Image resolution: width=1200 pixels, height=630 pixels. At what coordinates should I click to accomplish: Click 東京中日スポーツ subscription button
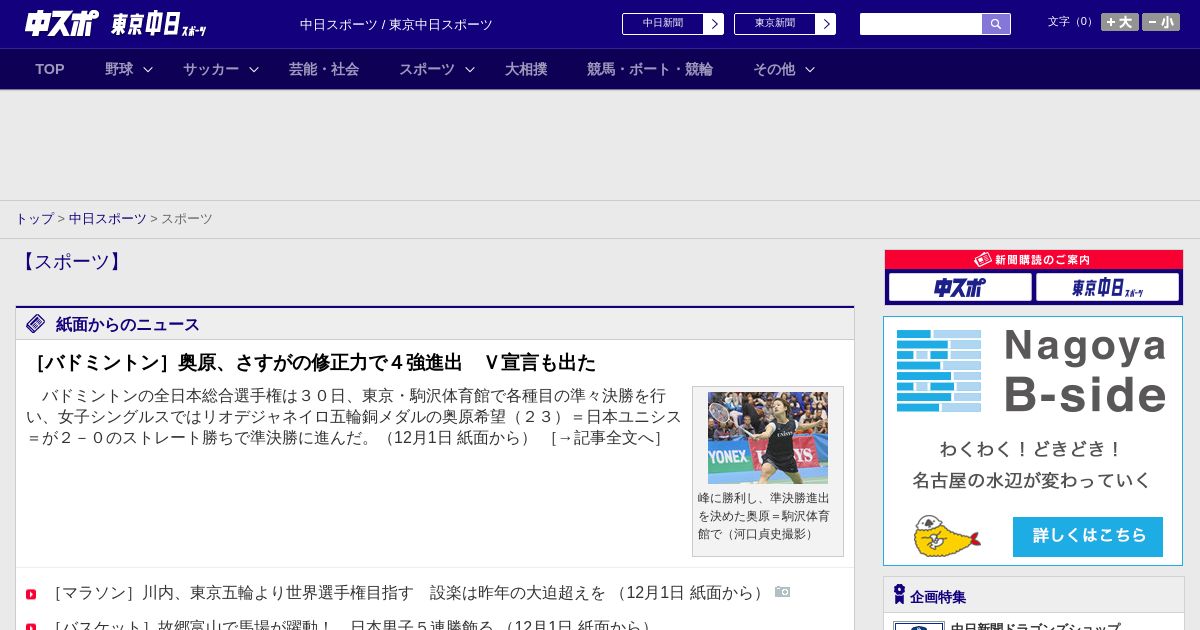1107,288
